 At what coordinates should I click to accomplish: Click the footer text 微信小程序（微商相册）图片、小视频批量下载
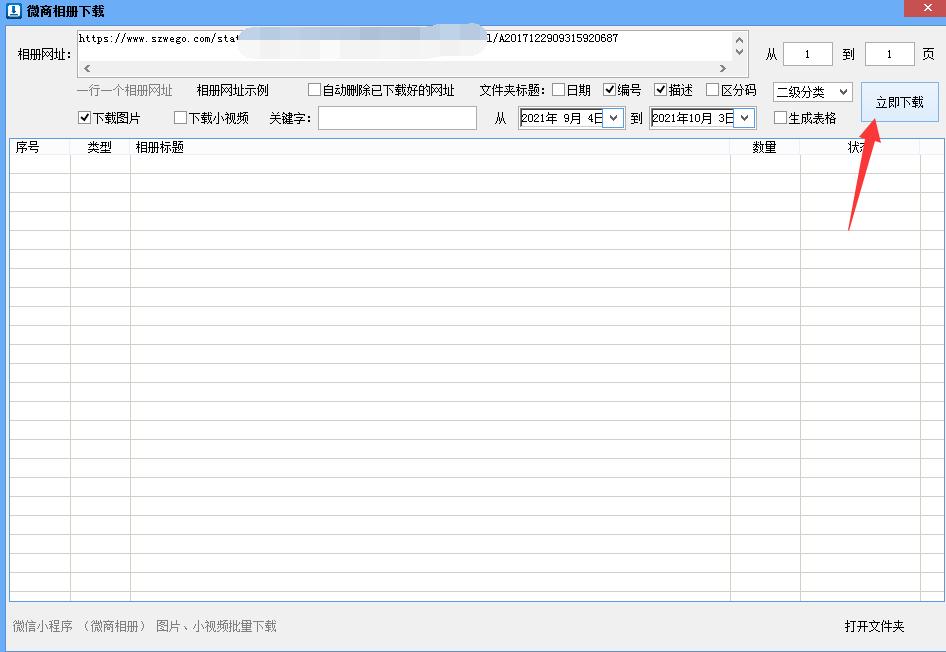pos(145,626)
